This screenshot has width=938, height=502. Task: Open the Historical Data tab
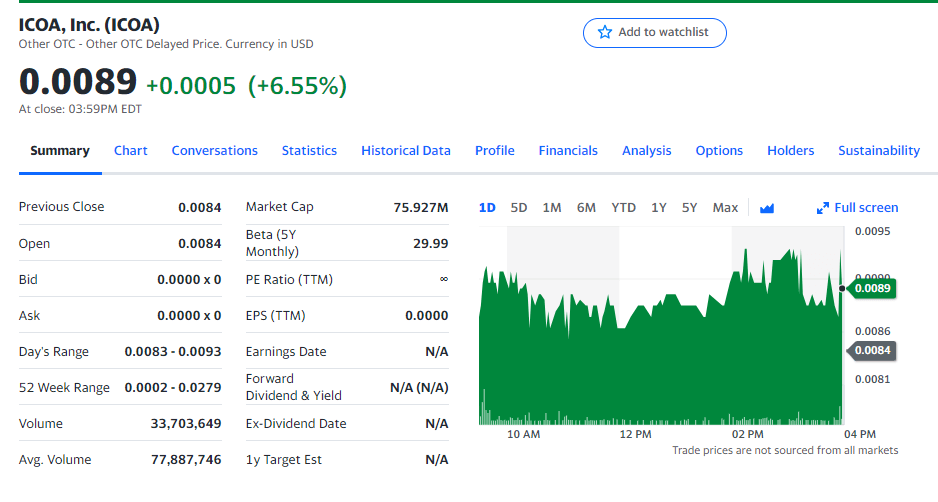(x=406, y=151)
